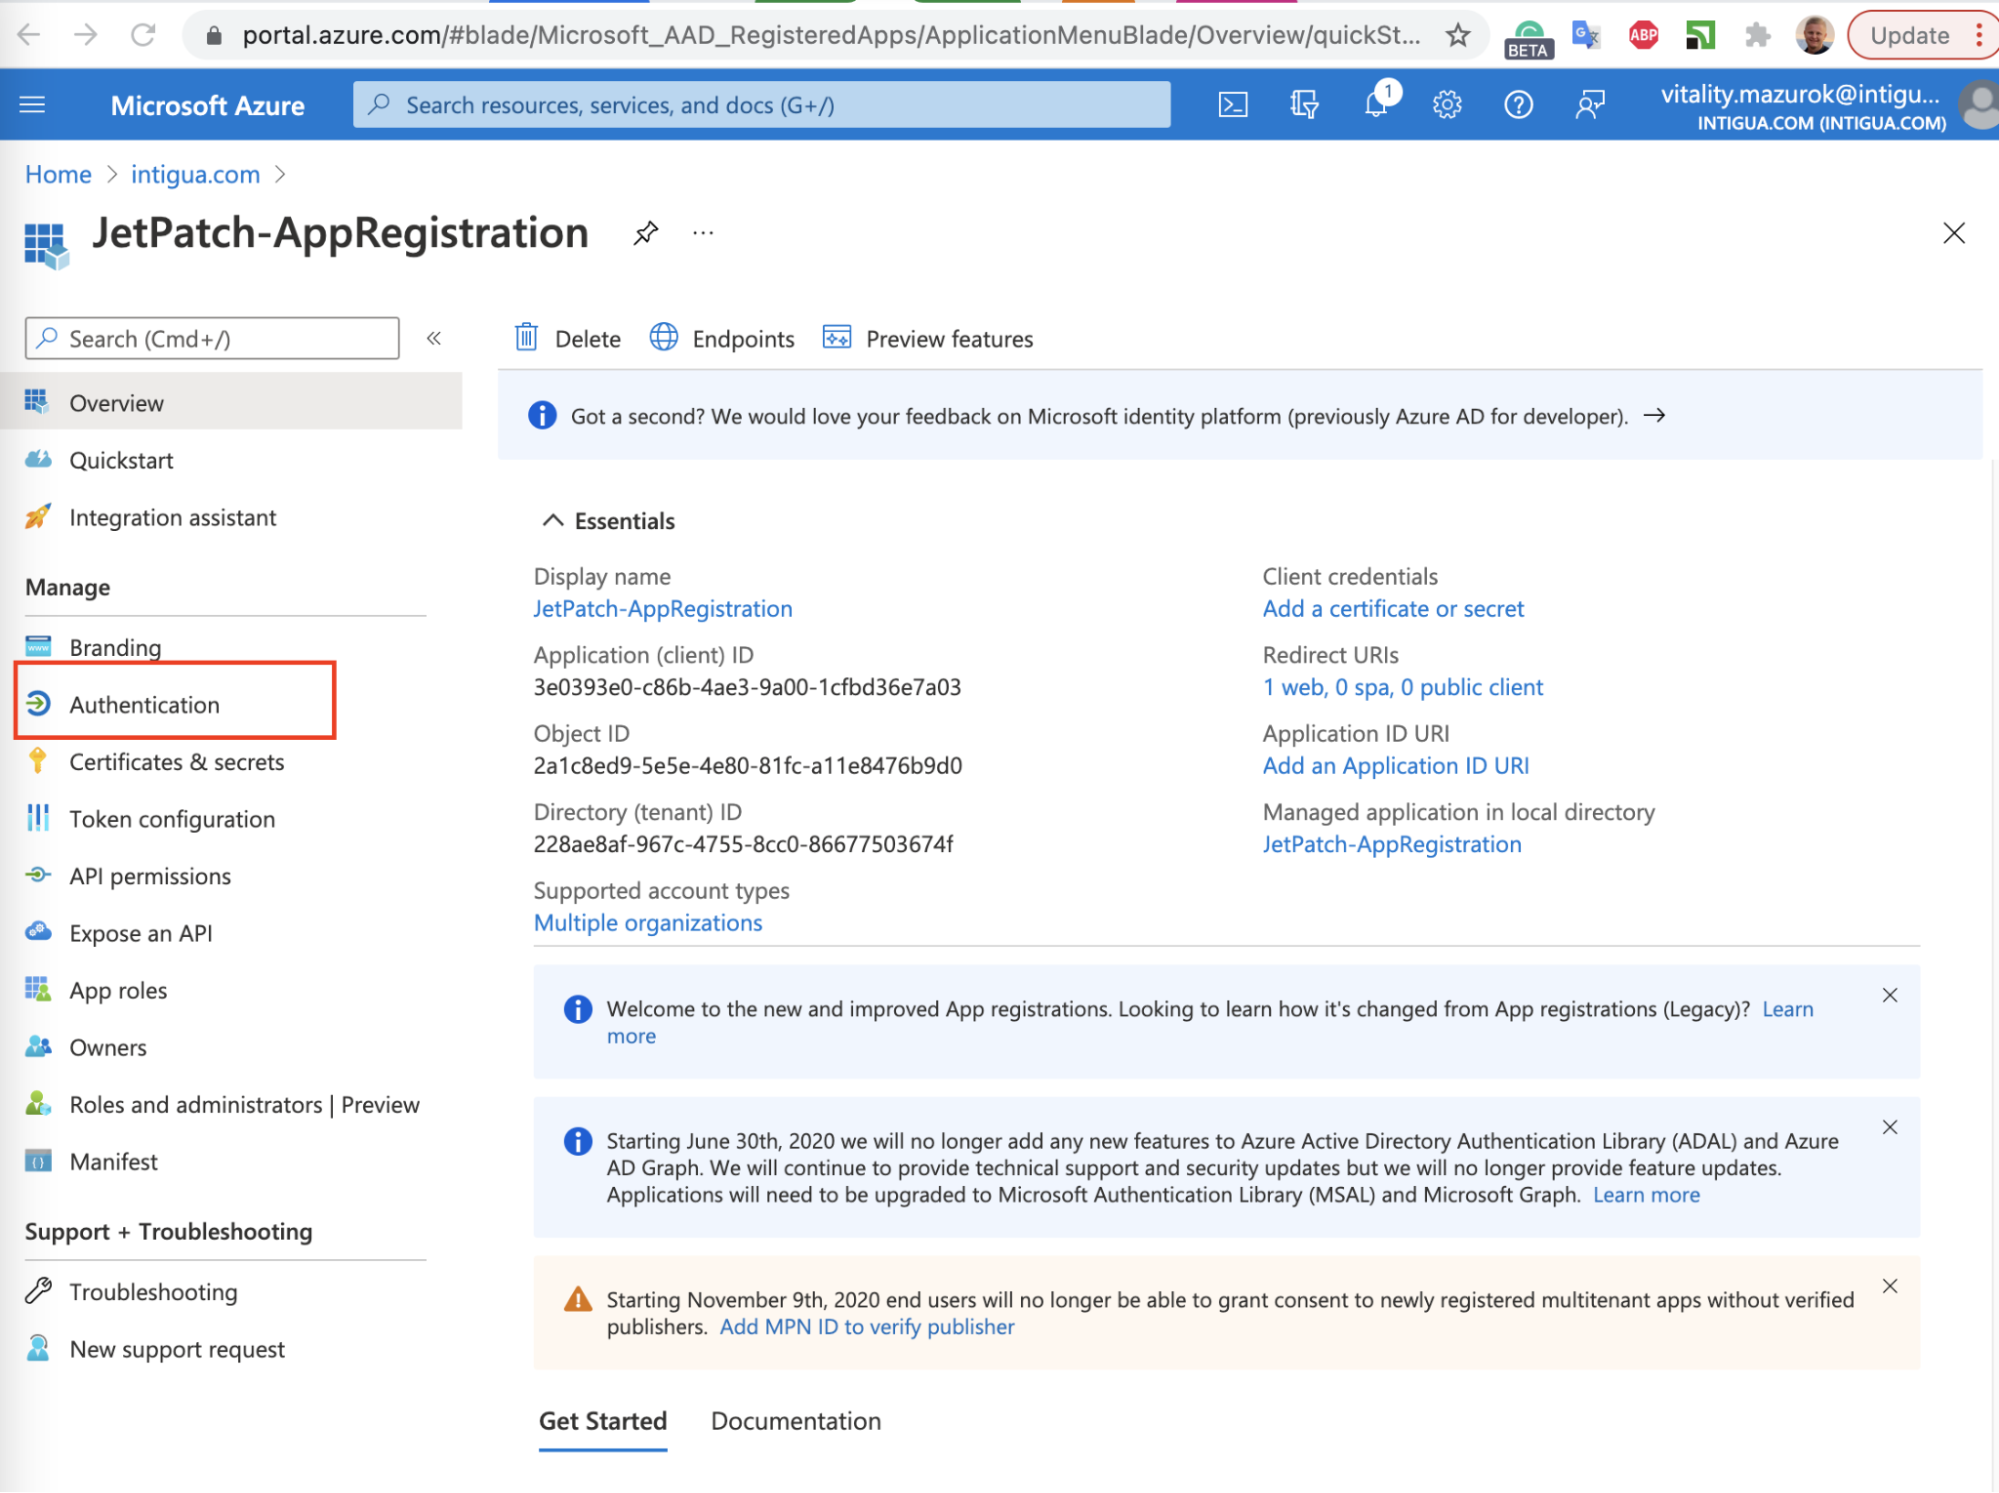Close the JetPatch-AppRegistration blade
Image resolution: width=1999 pixels, height=1493 pixels.
(1953, 233)
